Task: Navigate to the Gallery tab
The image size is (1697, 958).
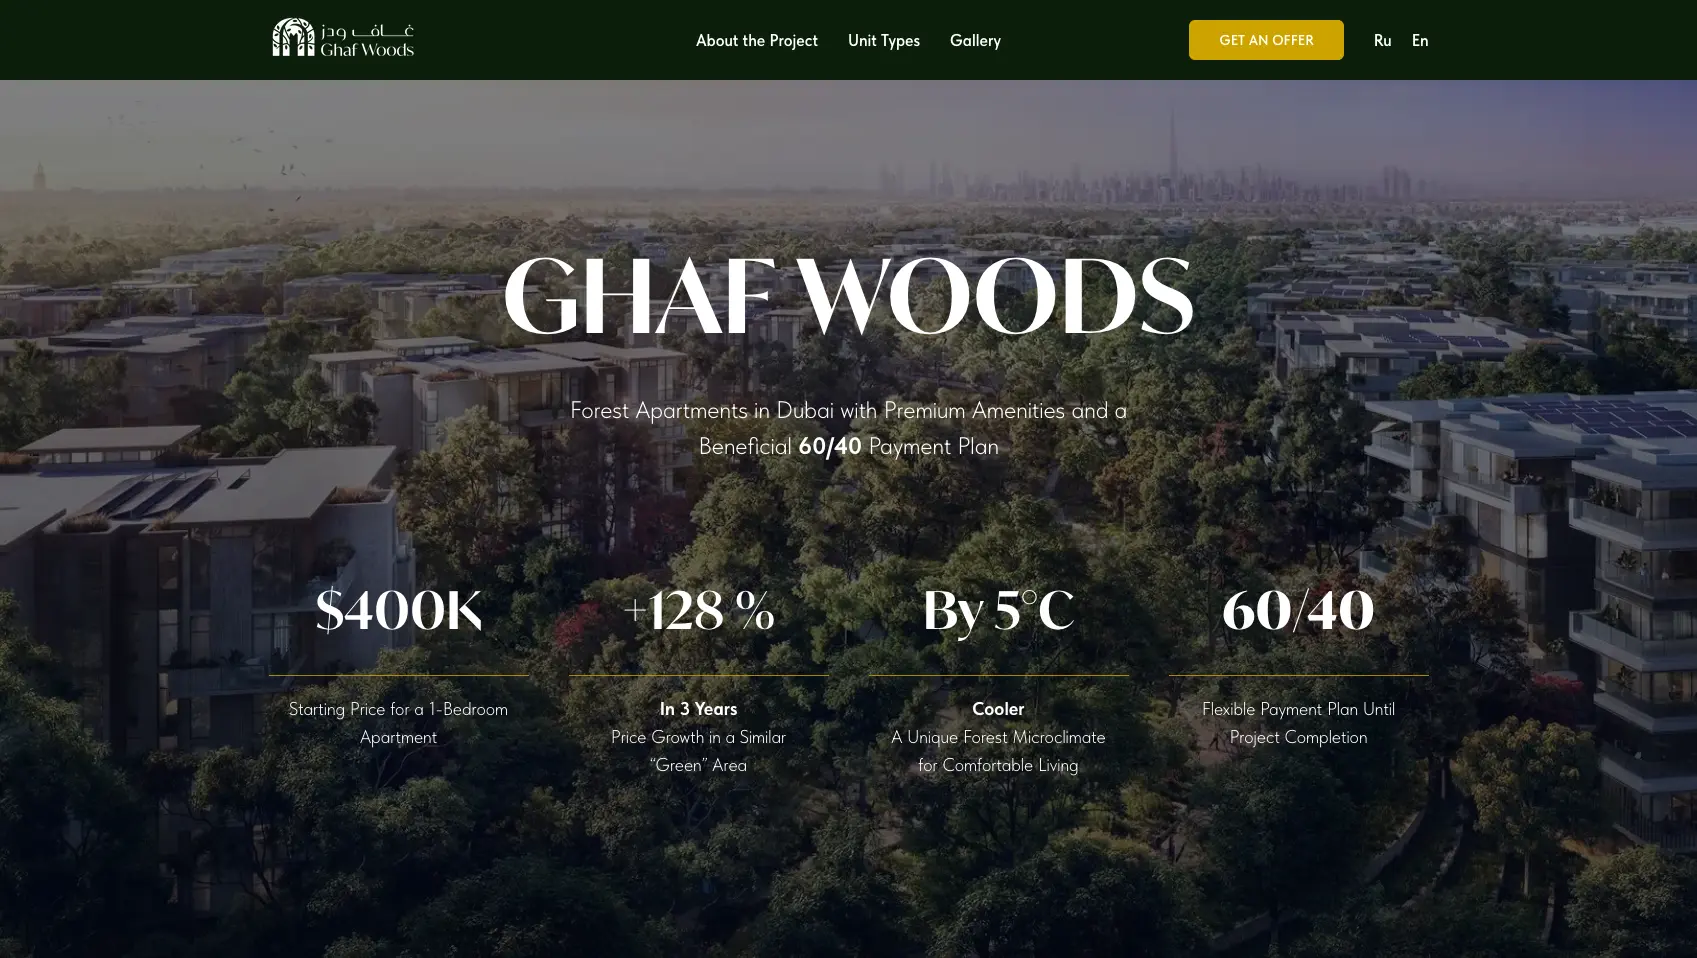Action: point(974,40)
